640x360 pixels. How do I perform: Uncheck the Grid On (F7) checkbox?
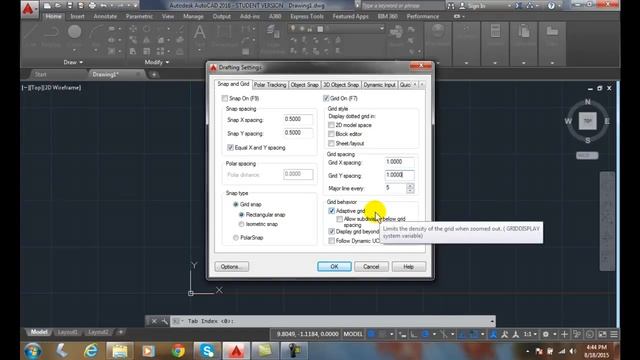(x=326, y=98)
